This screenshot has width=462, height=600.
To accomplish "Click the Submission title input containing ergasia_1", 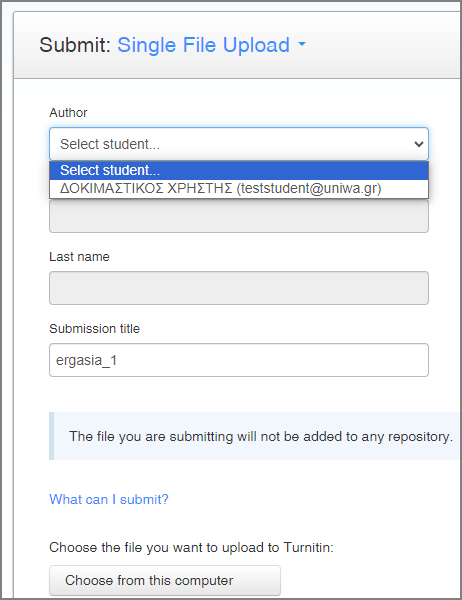I will [239, 360].
